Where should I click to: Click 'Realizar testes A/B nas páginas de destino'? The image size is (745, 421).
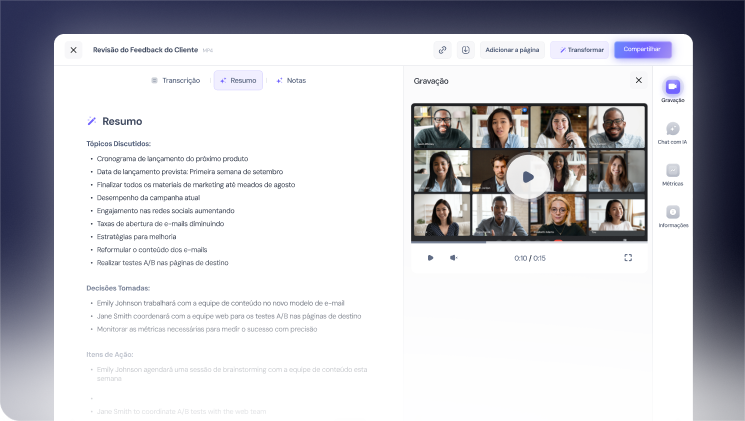point(162,263)
